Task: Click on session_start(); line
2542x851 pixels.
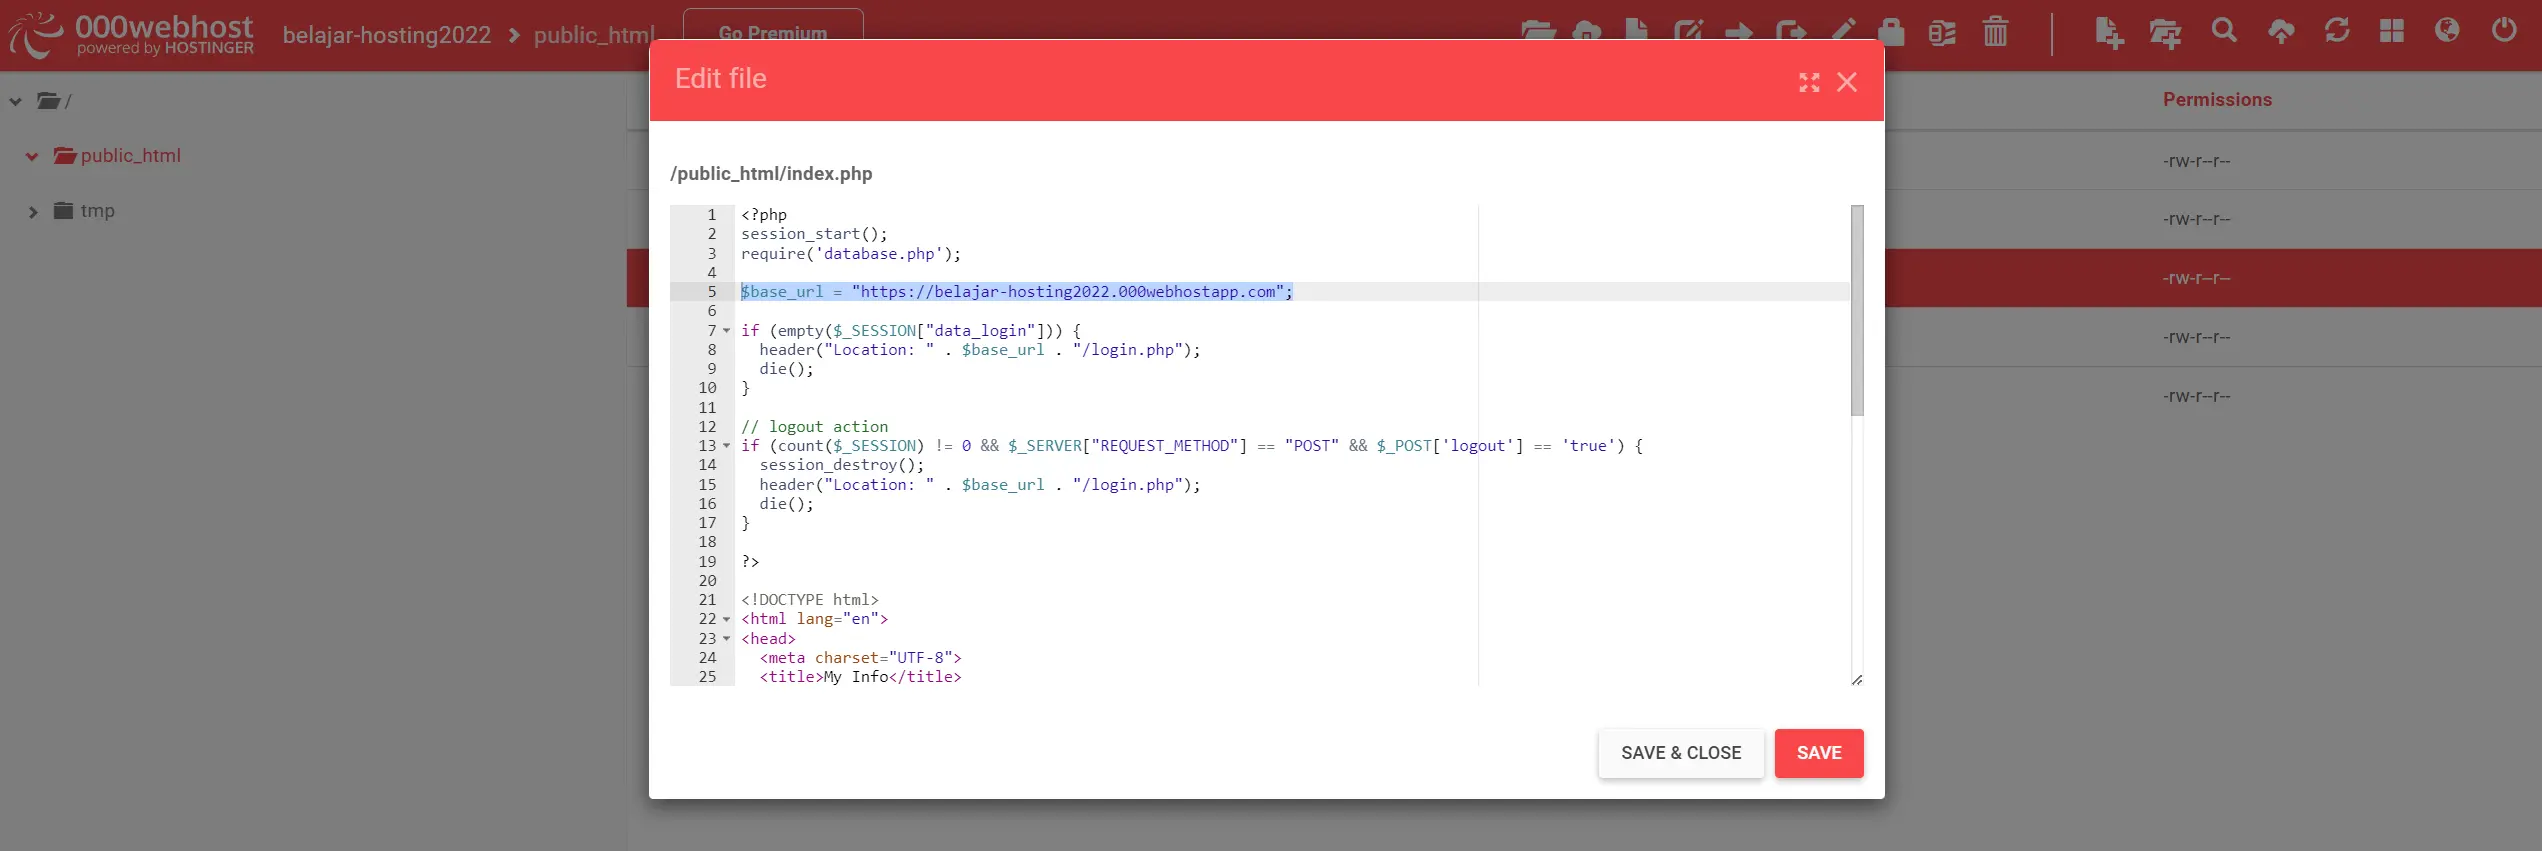Action: click(814, 234)
